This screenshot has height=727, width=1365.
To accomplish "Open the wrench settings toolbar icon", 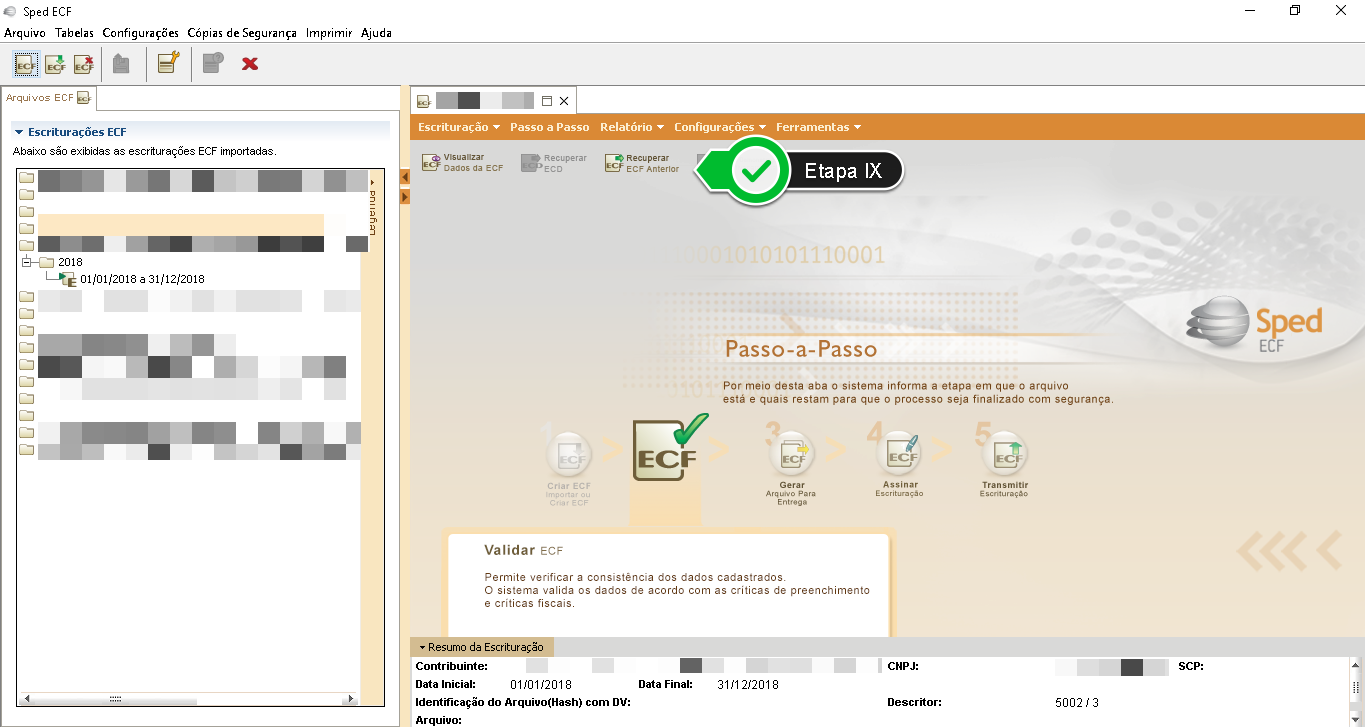I will pyautogui.click(x=168, y=64).
